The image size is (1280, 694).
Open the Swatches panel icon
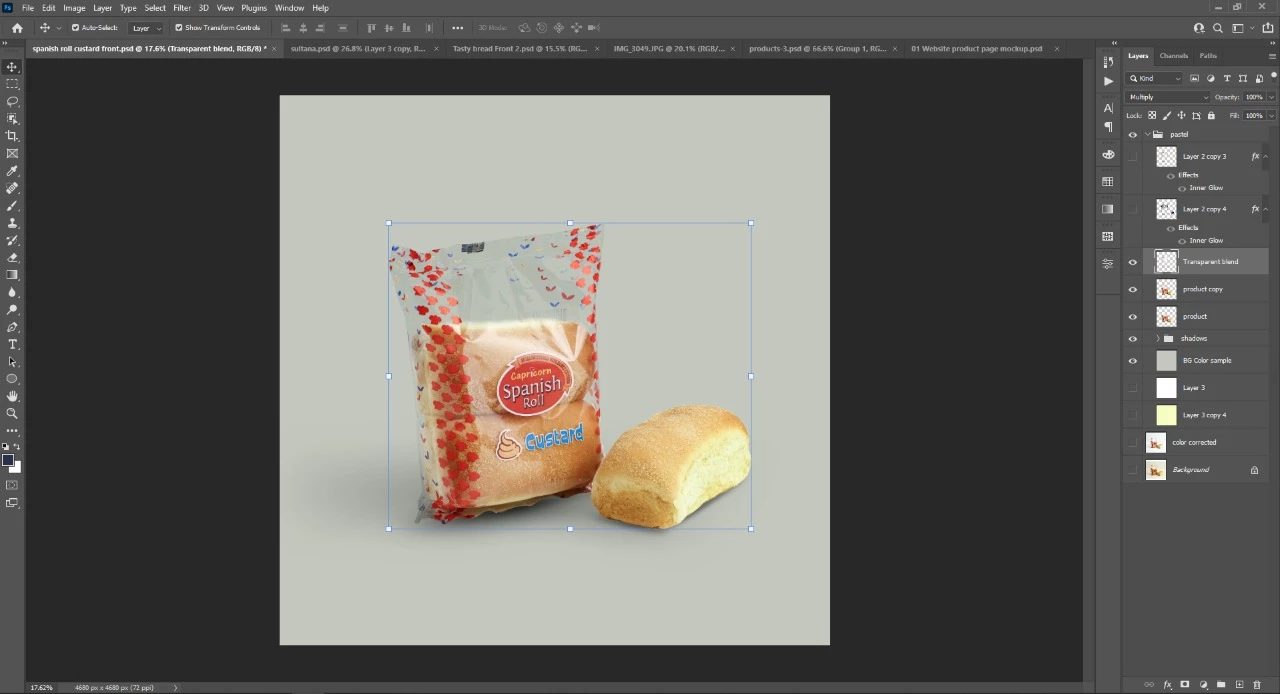(1107, 182)
